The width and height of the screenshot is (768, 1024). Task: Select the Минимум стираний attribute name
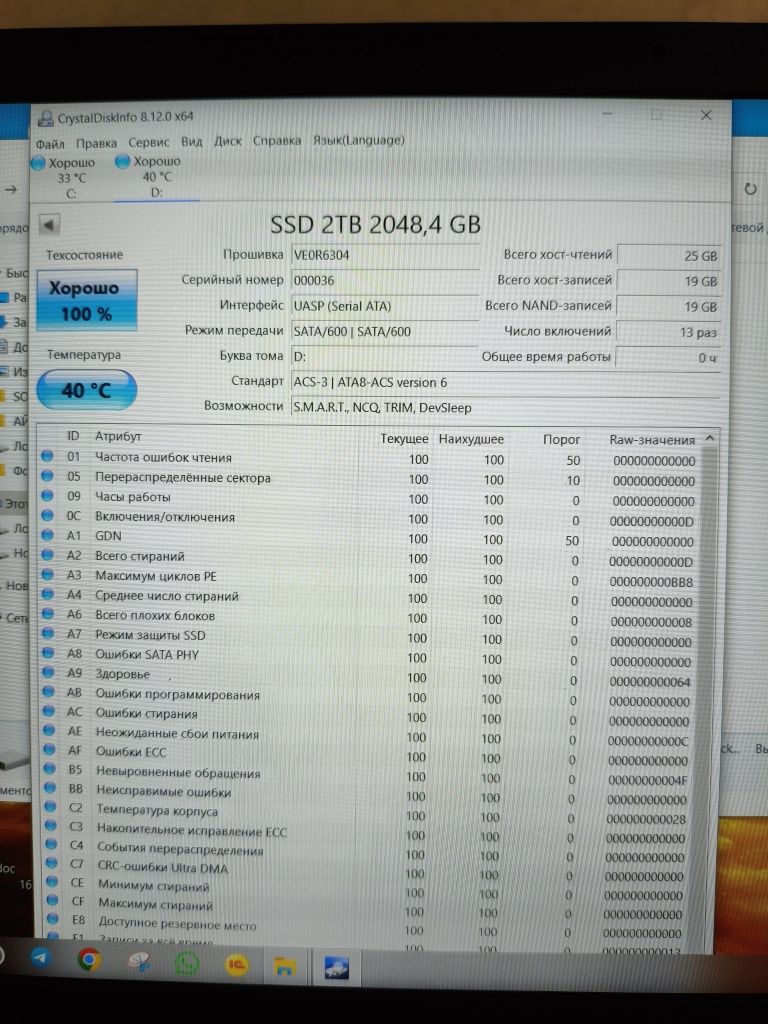[153, 886]
